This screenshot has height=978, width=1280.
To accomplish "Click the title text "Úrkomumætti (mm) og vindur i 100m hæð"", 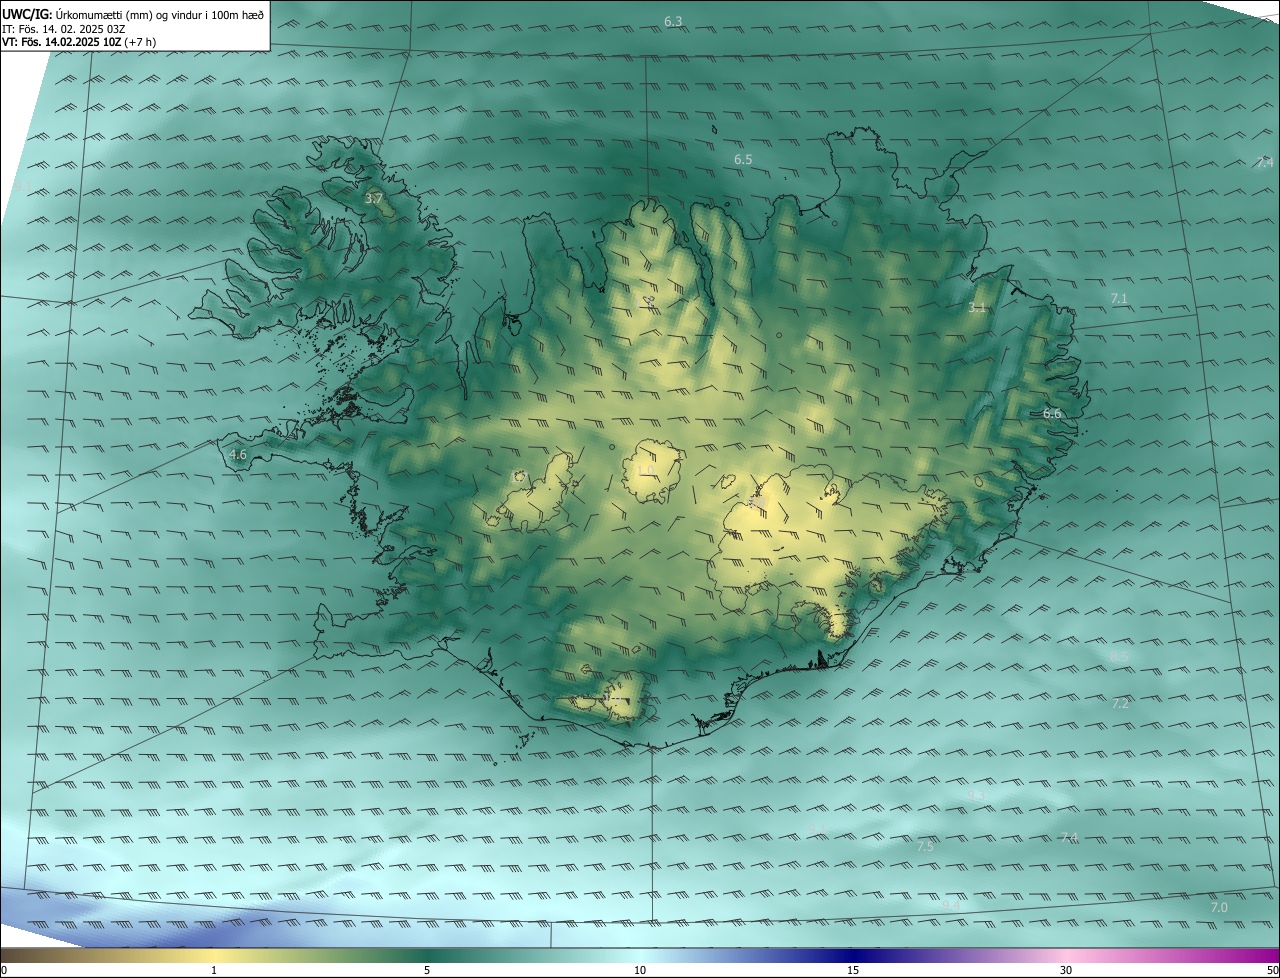I will point(160,15).
